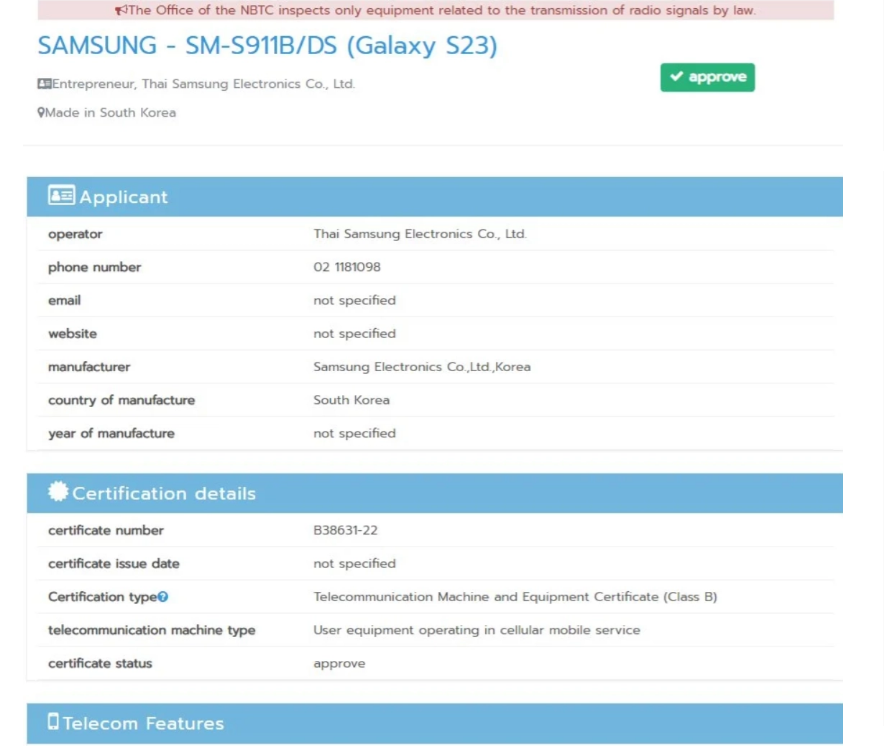Click certificate status value approve
Screen dimensions: 884x746
point(339,664)
